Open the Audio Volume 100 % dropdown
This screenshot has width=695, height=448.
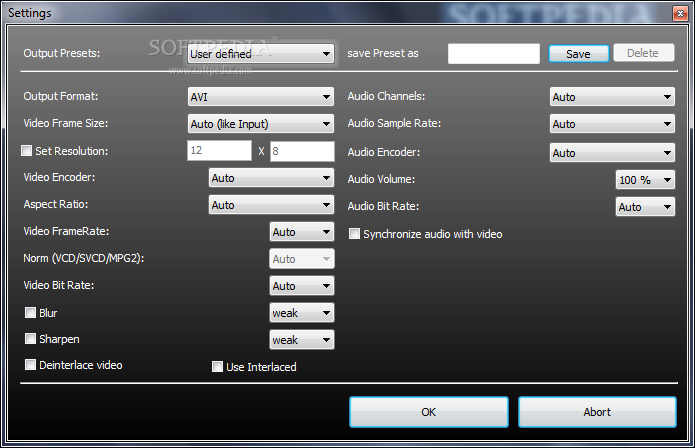tap(645, 180)
